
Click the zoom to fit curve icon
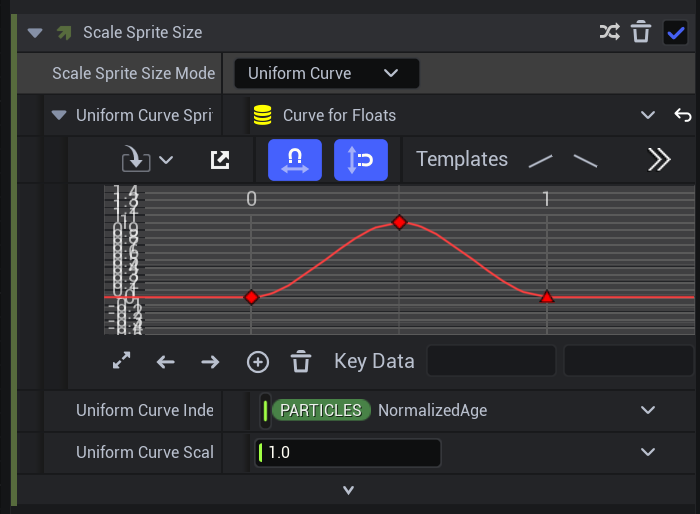click(x=122, y=361)
